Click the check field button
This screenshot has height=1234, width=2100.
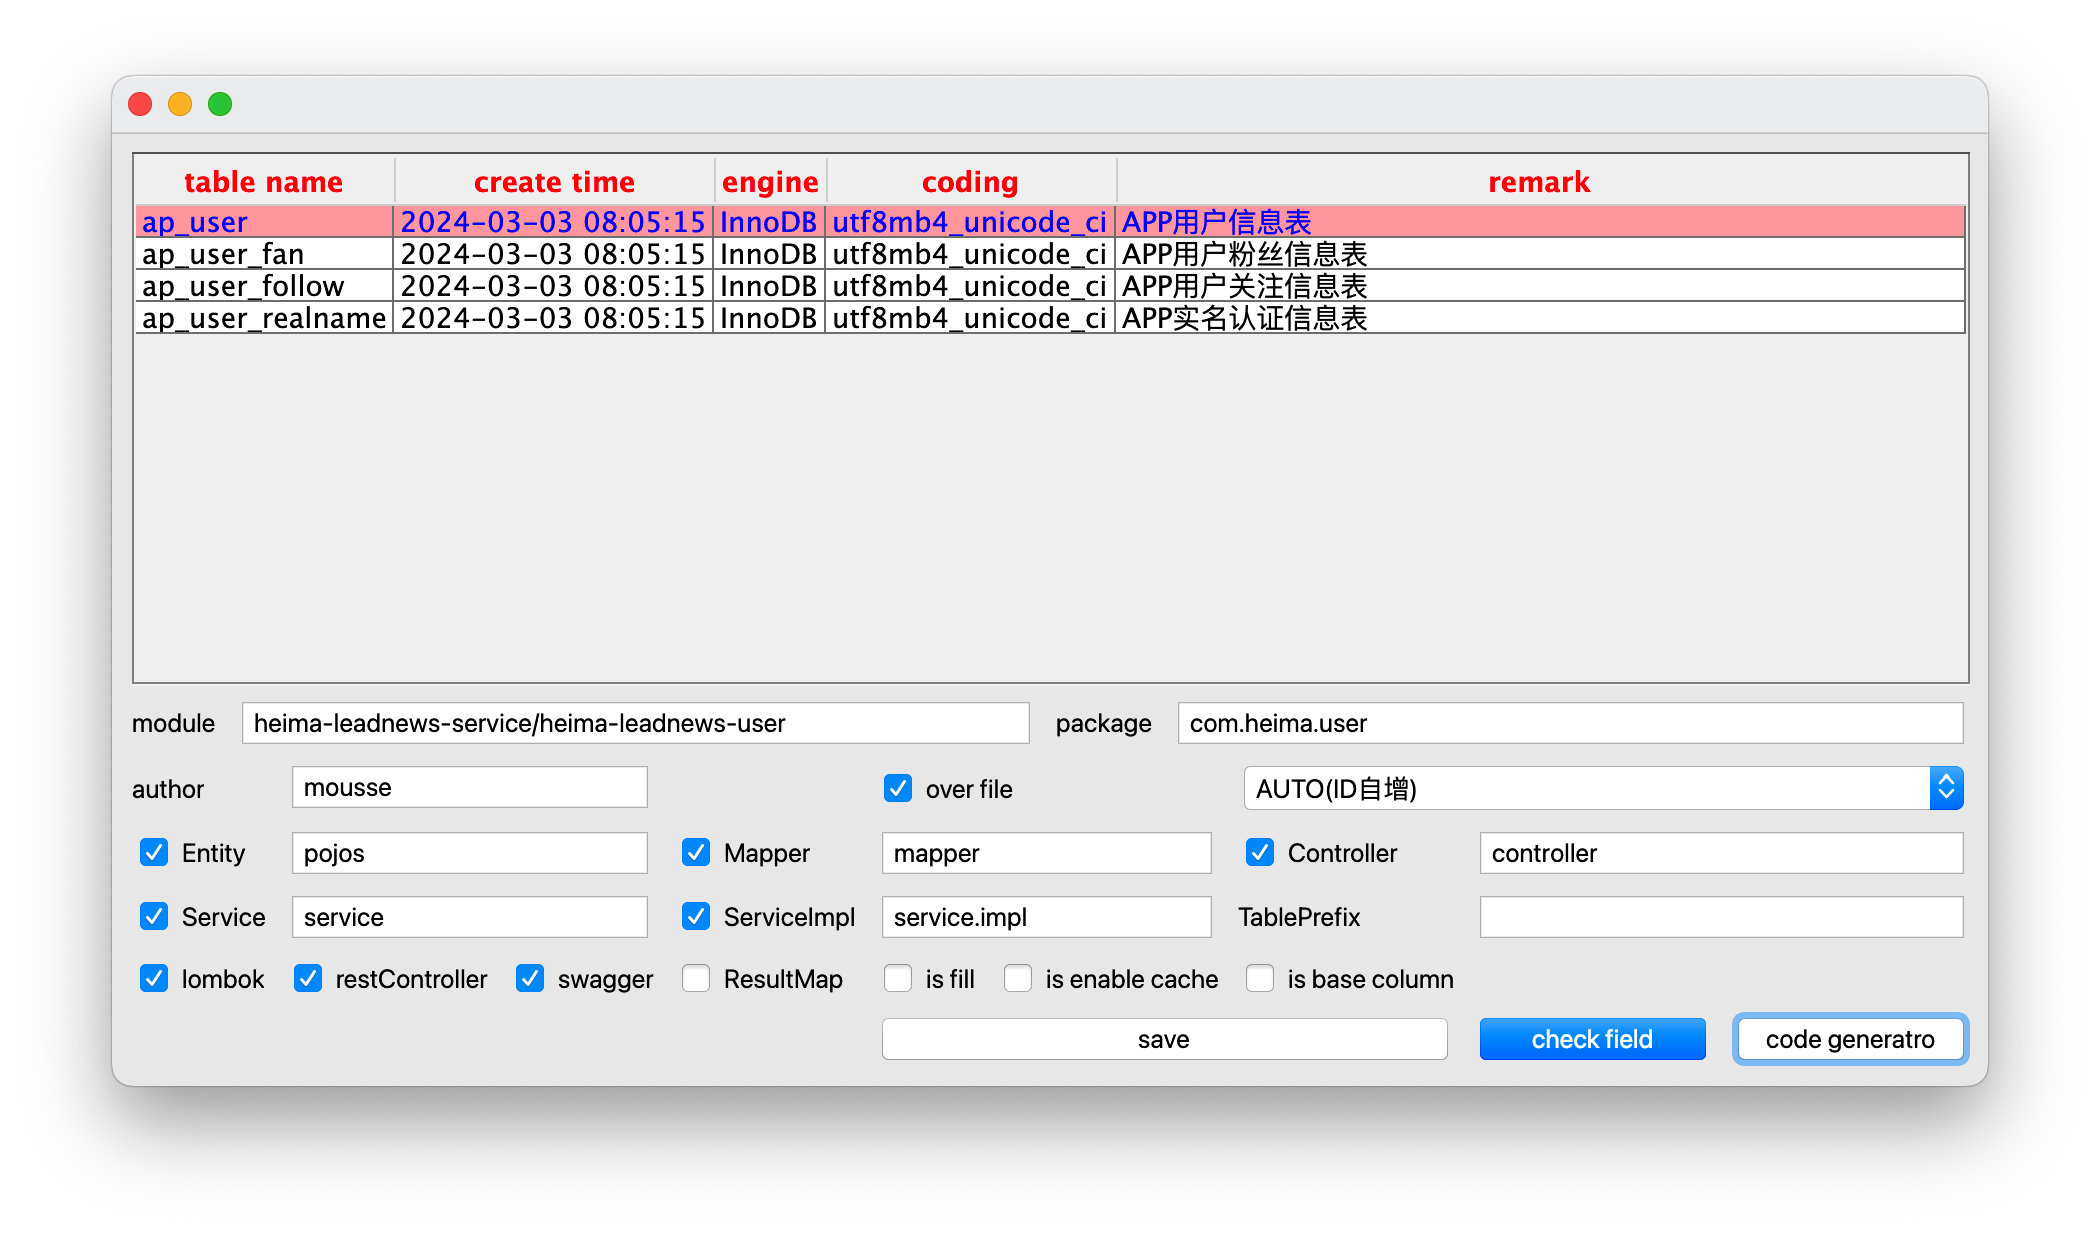(x=1592, y=1039)
